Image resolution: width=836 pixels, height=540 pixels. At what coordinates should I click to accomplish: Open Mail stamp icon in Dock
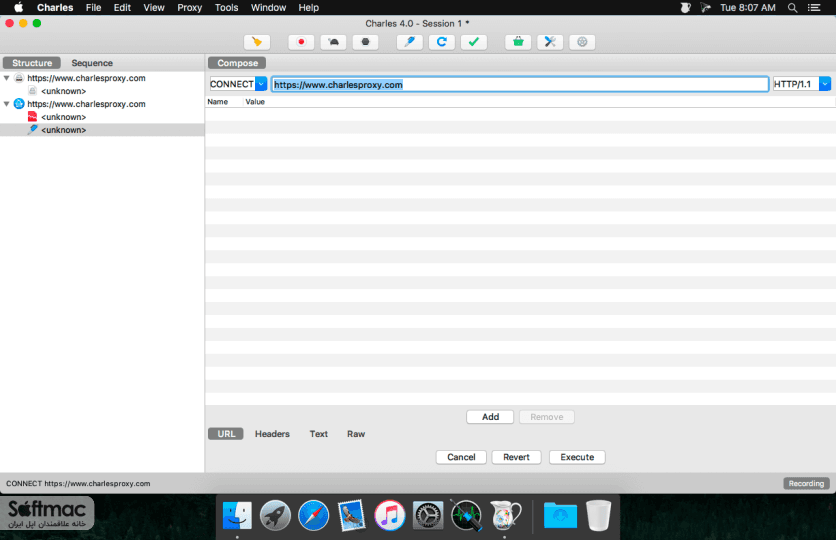click(x=352, y=515)
